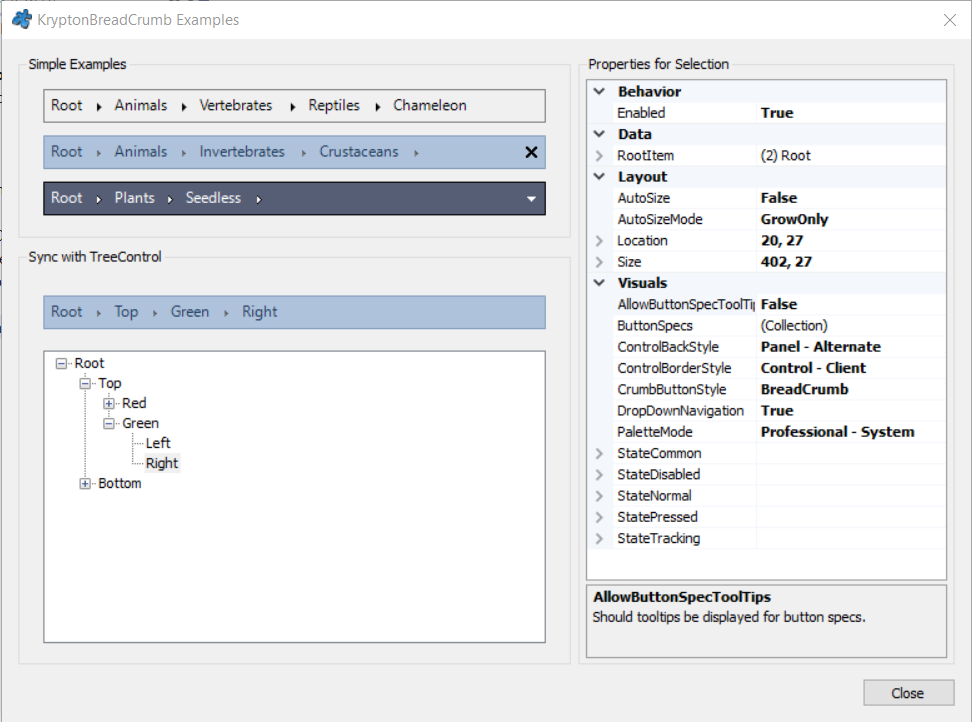972x722 pixels.
Task: Open the arrow after Crustaceans crumb
Action: click(416, 153)
